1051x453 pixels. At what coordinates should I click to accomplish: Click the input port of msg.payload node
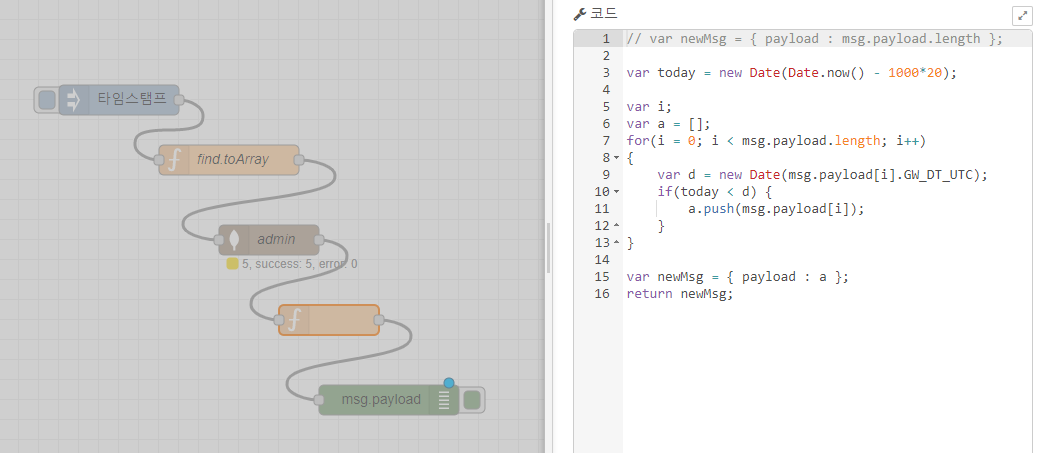pos(318,400)
